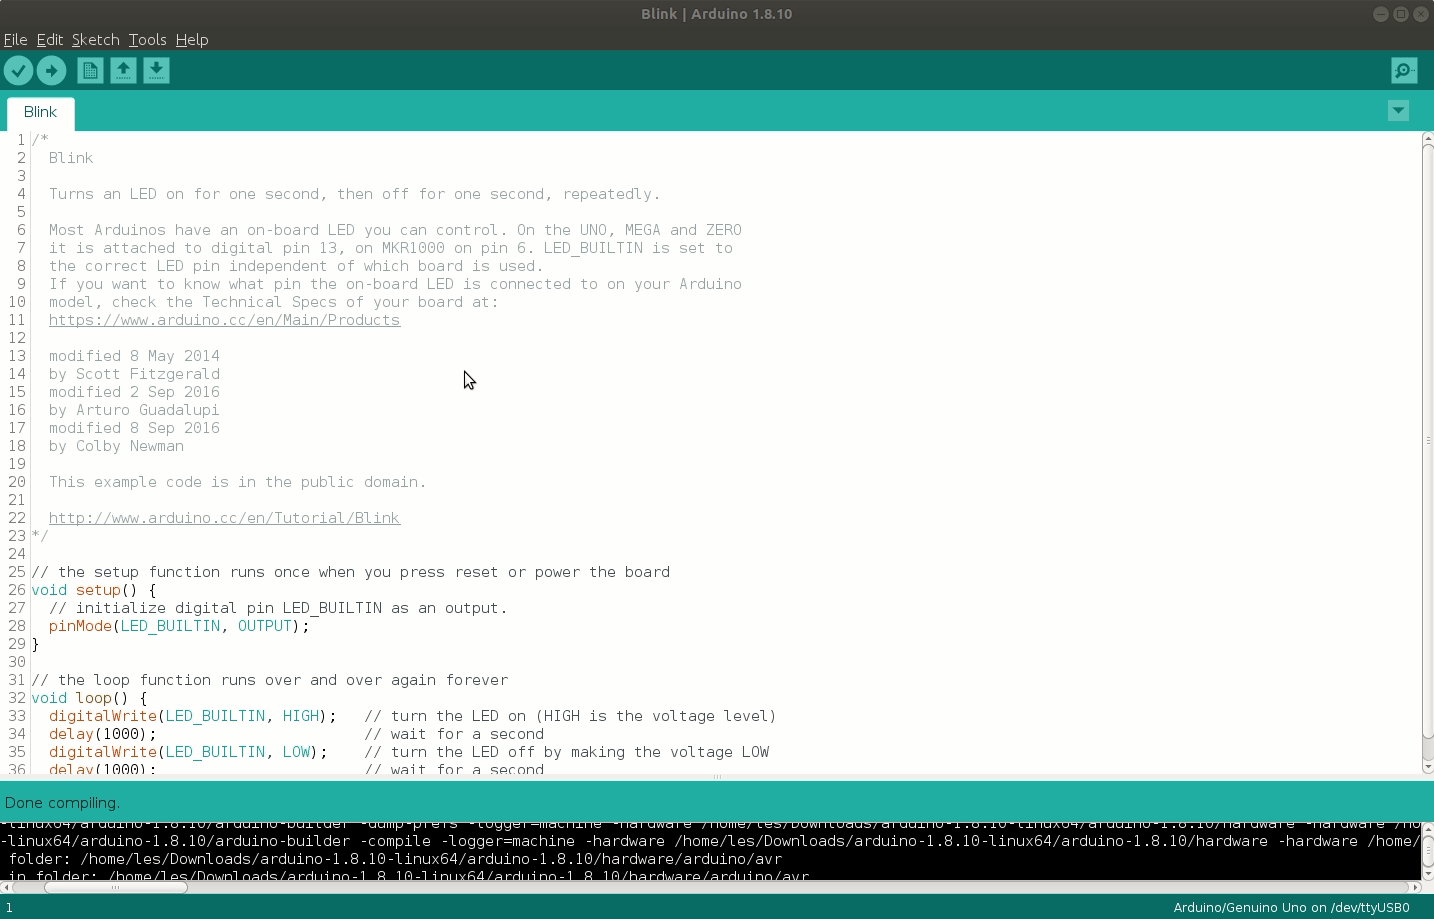This screenshot has height=919, width=1434.
Task: Open the File menu
Action: [15, 40]
